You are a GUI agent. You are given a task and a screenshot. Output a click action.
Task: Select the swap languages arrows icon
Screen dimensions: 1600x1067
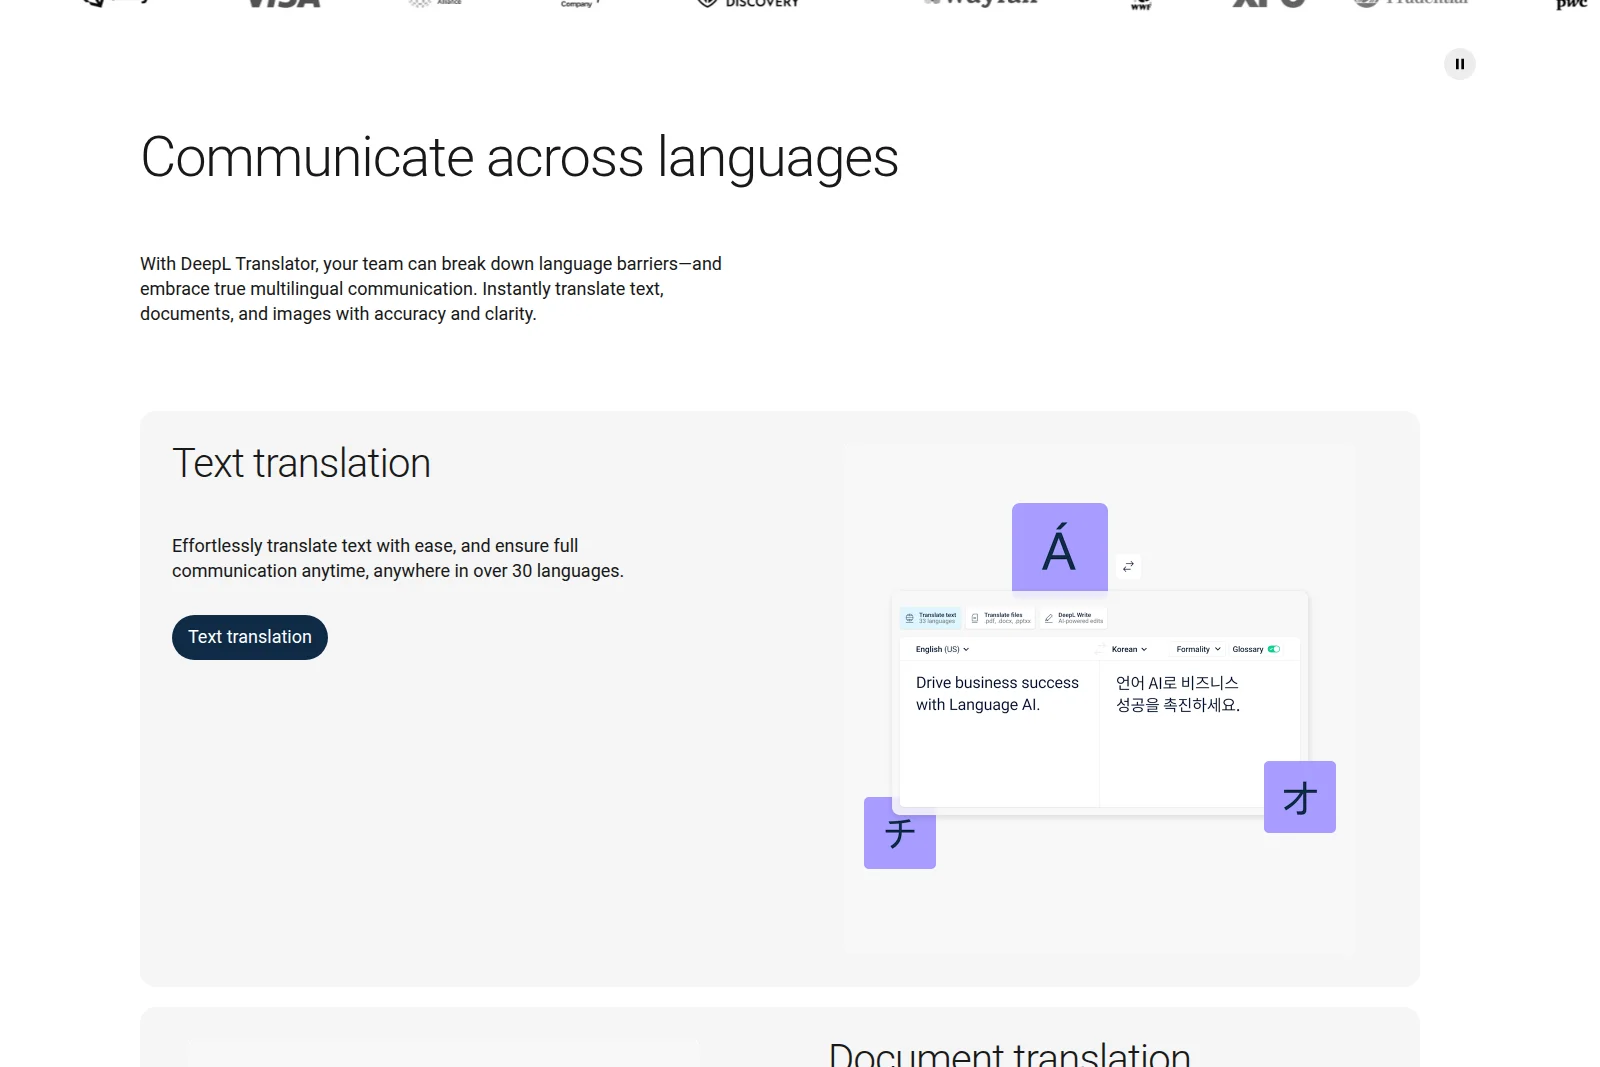click(x=1128, y=566)
